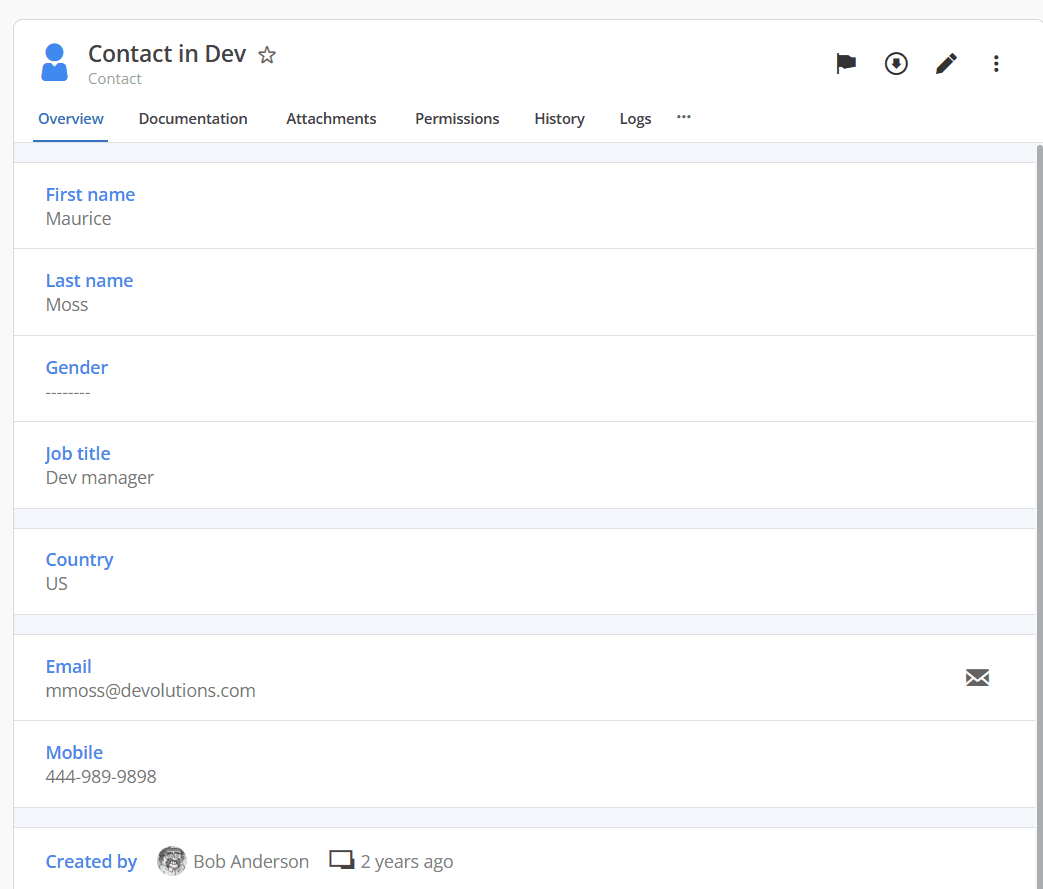The height and width of the screenshot is (889, 1043).
Task: Switch to the Documentation tab
Action: 193,119
